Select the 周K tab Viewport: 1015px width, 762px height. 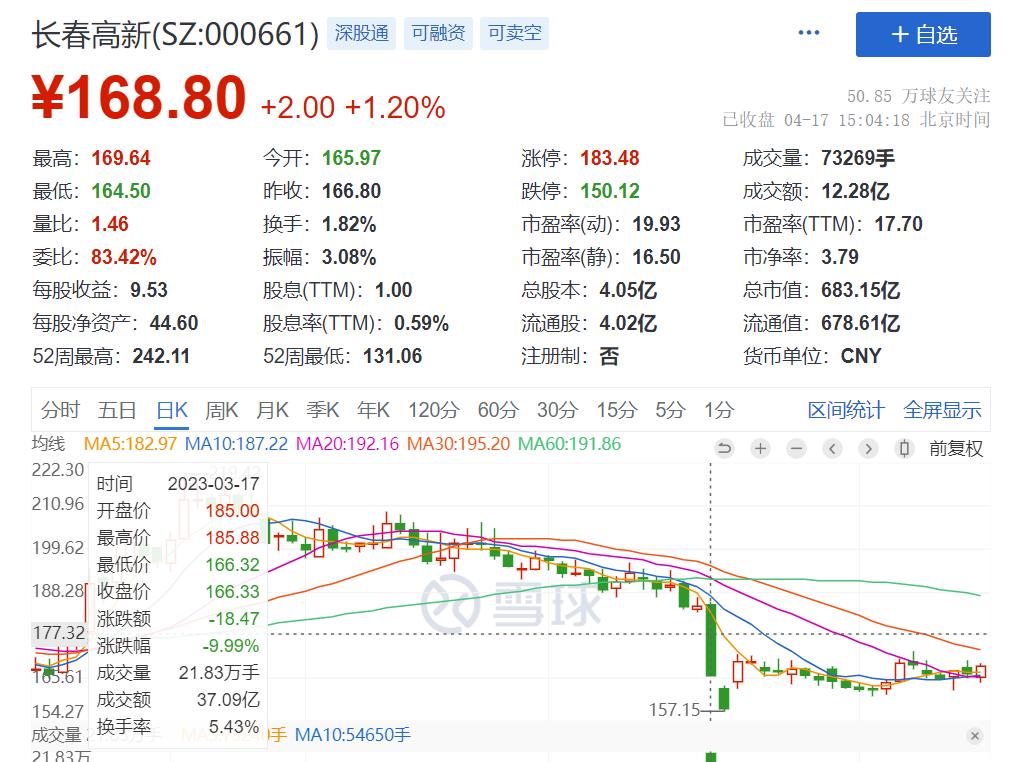[x=221, y=410]
